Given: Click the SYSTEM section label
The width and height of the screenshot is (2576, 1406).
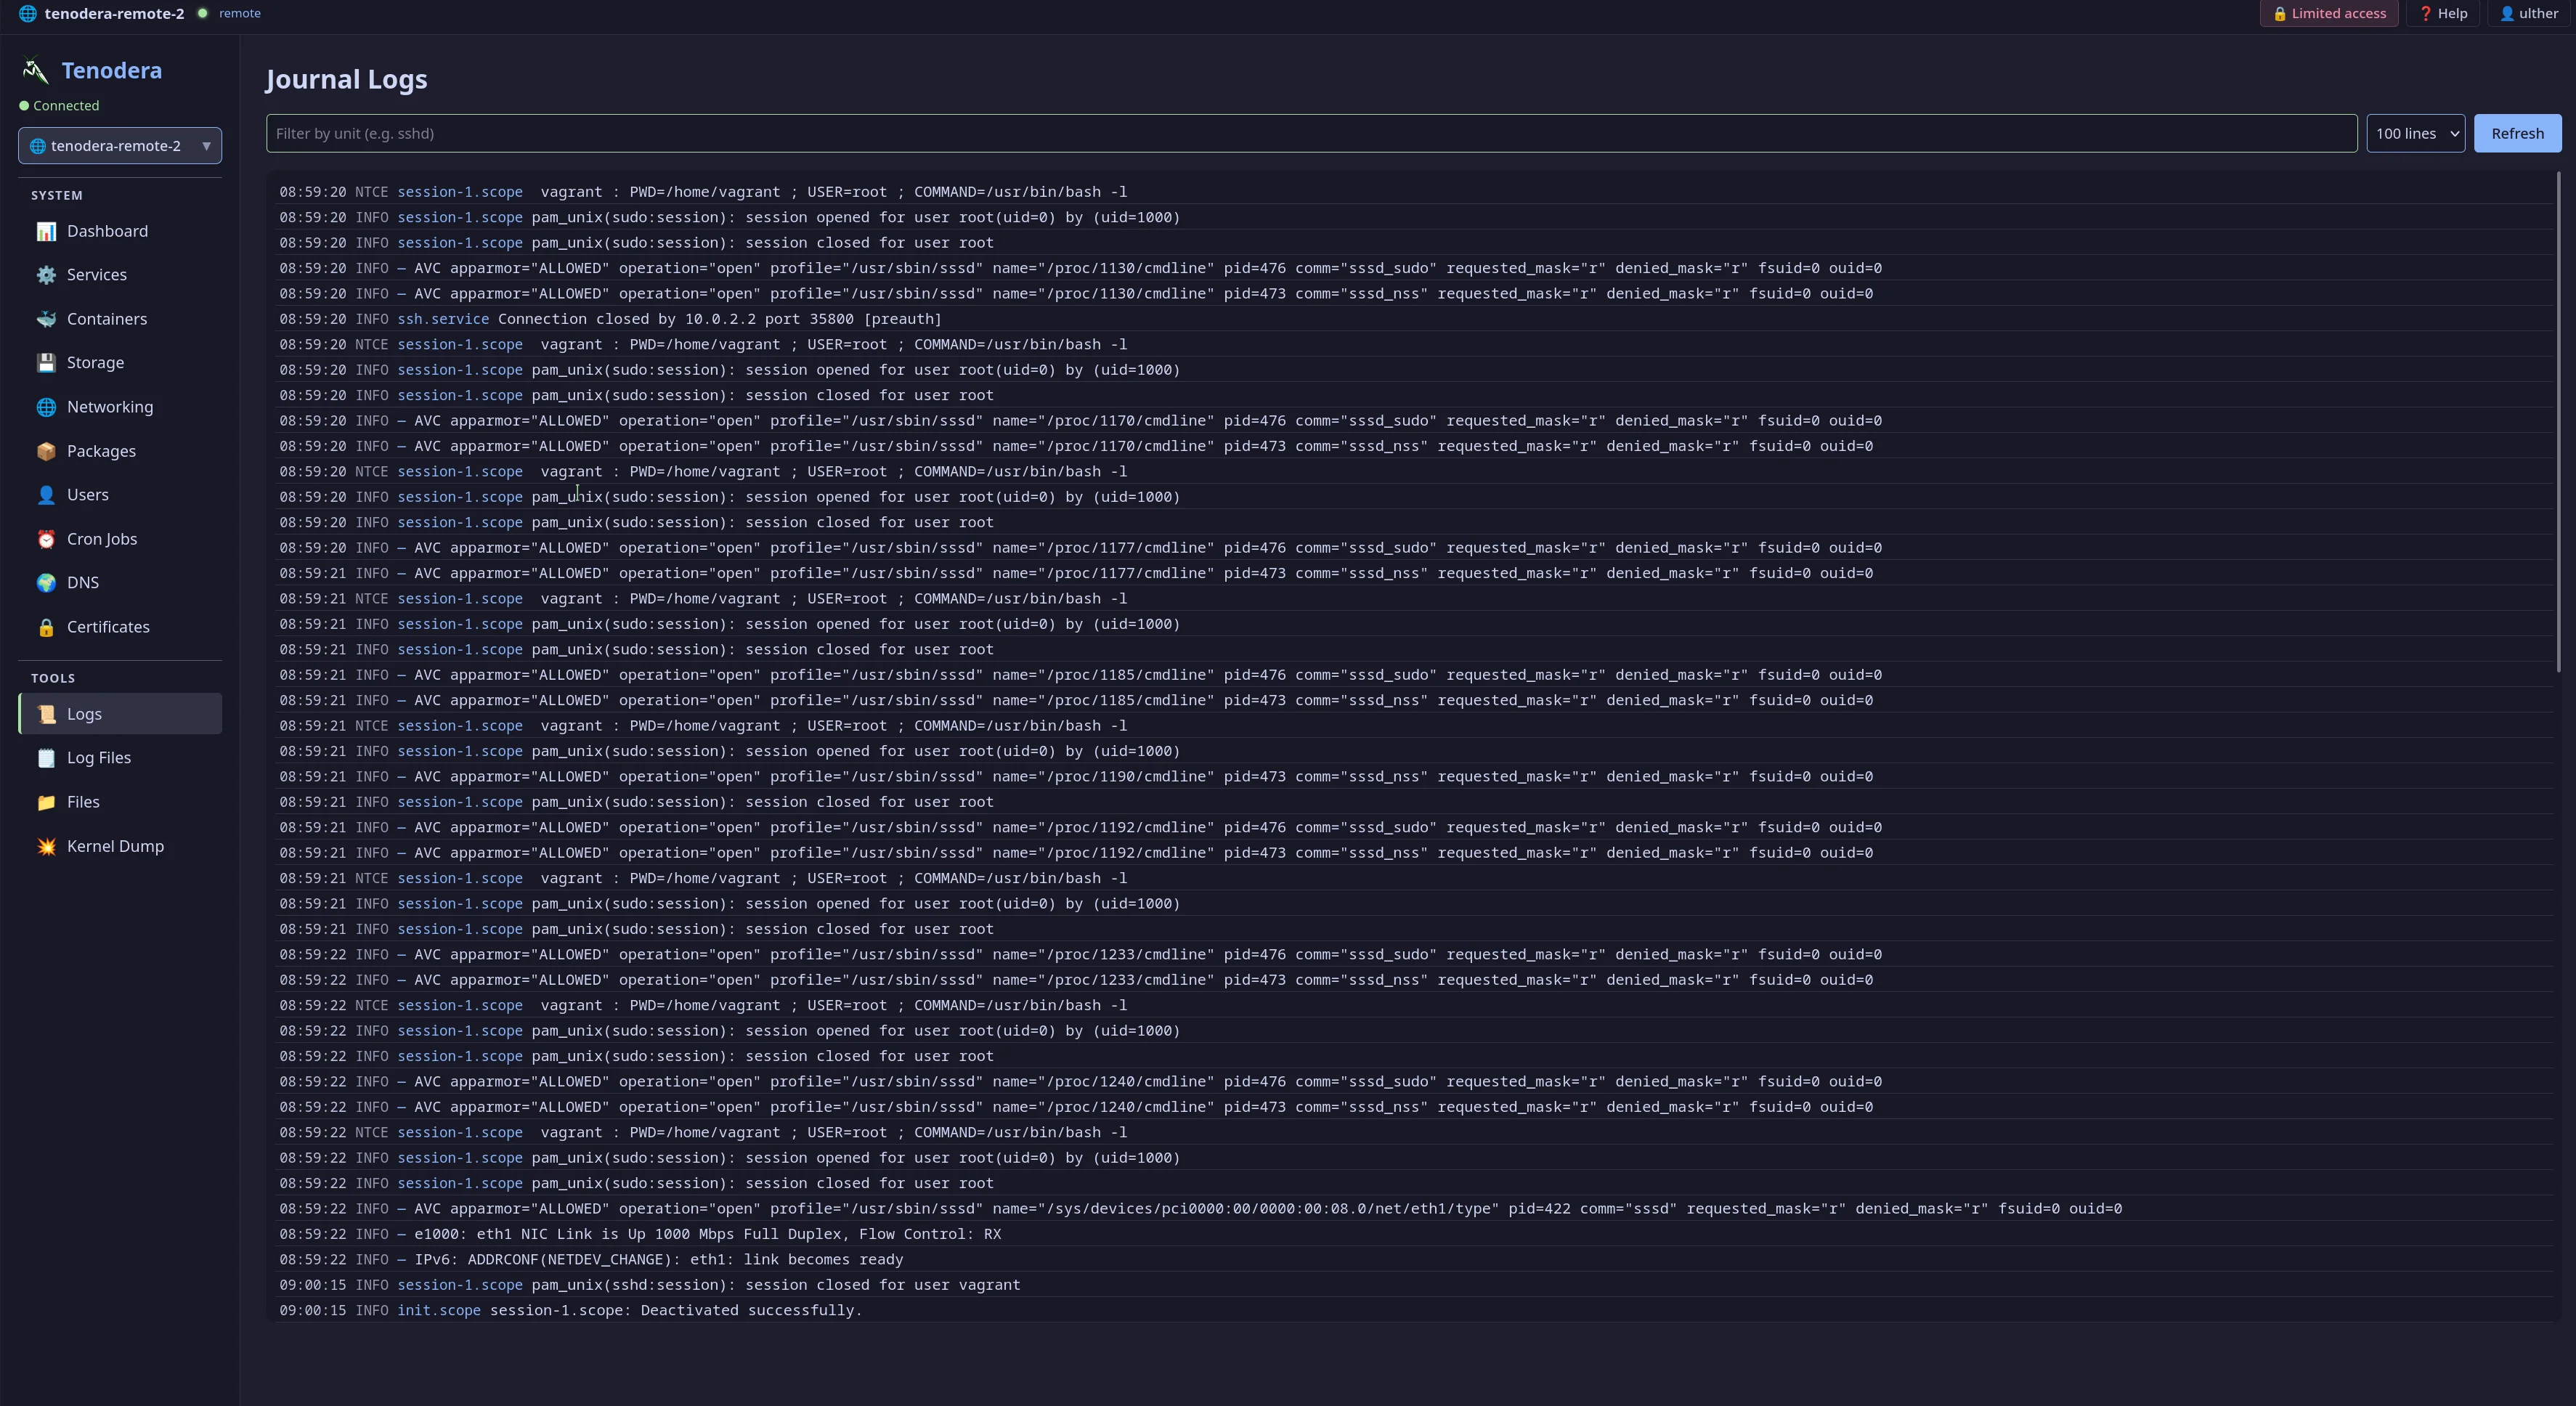Looking at the screenshot, I should 57,195.
